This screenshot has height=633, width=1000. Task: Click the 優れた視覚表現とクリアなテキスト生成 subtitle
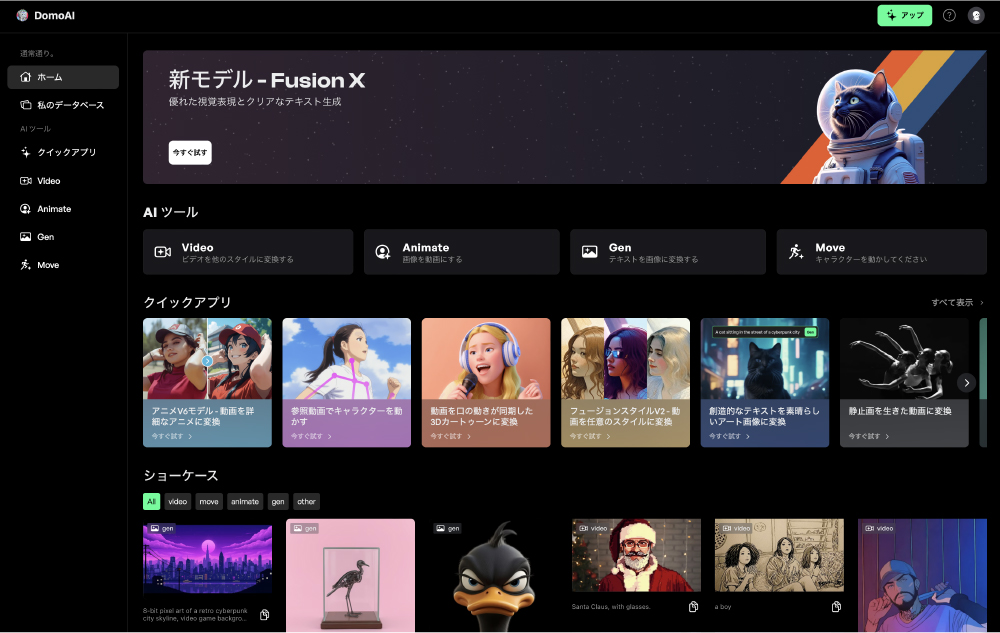tap(255, 101)
